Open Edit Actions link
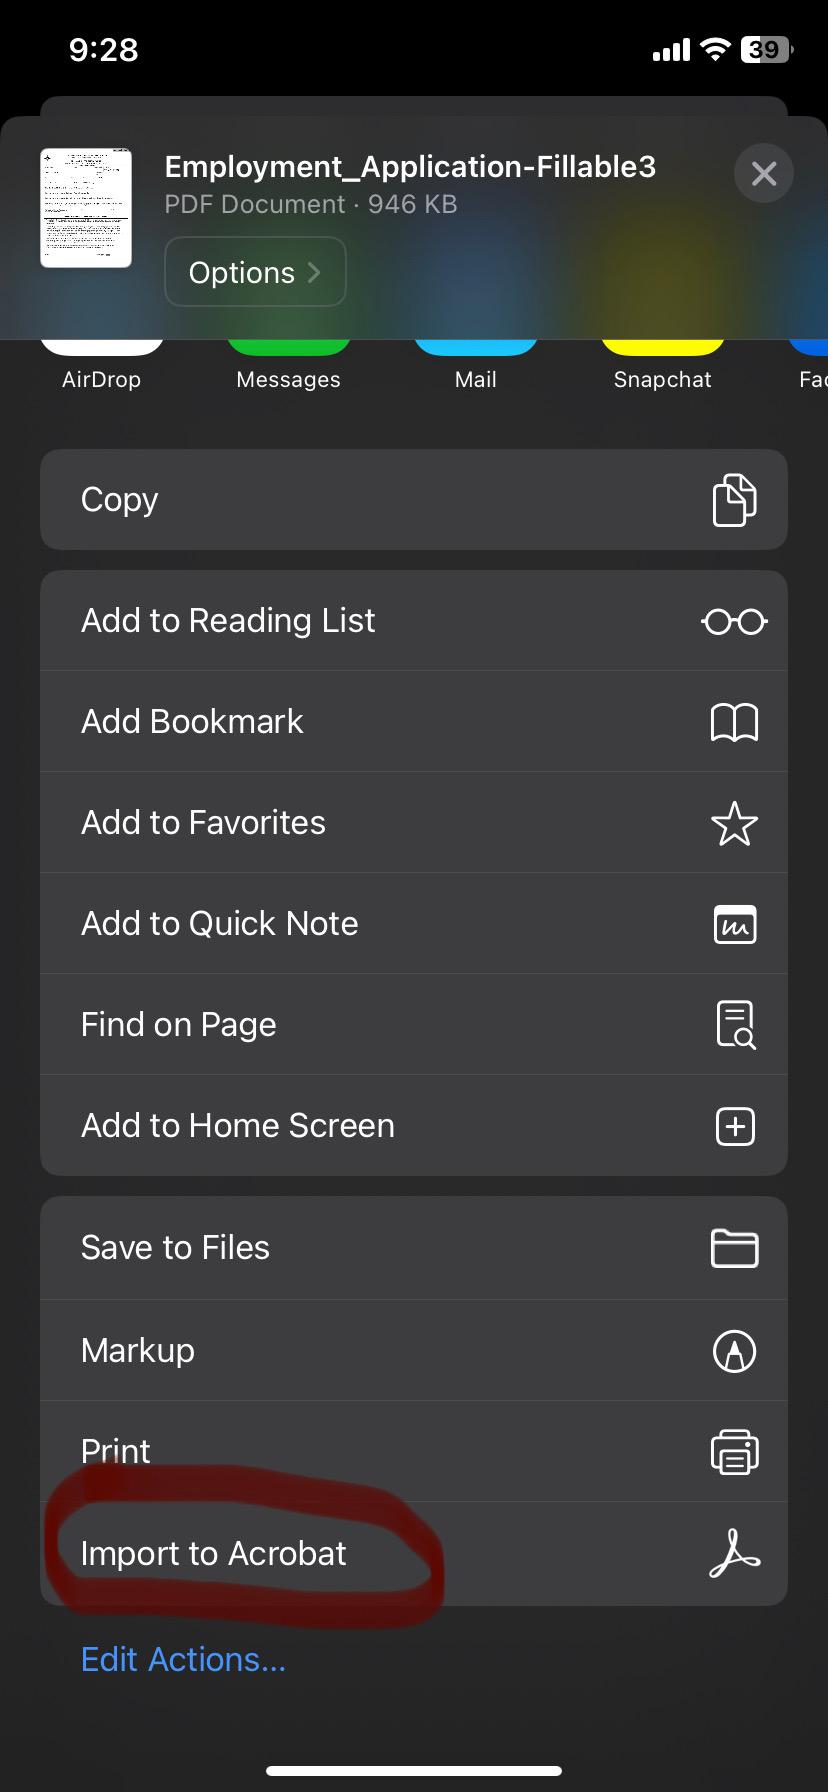 click(183, 1660)
